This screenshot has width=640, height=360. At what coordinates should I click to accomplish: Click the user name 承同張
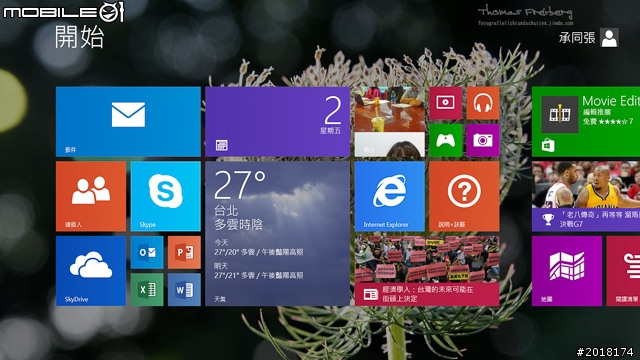point(577,38)
